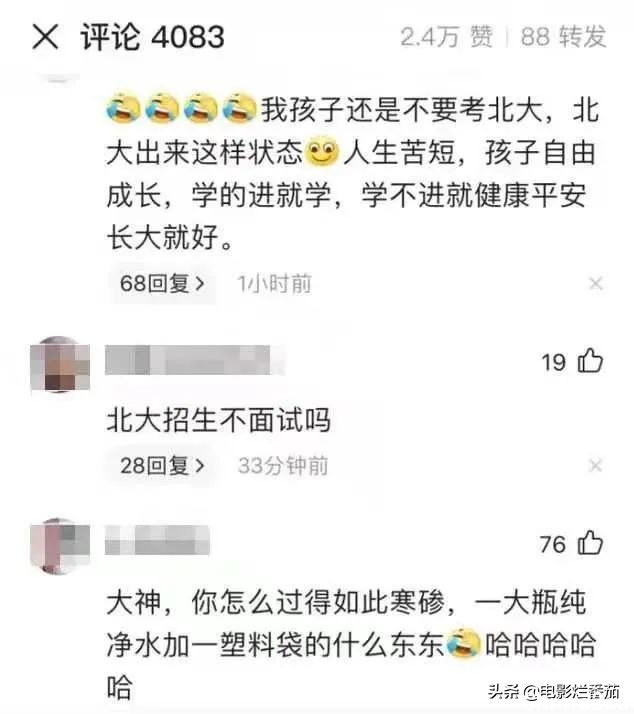
Task: Dismiss the comment posted 1小时前
Action: tap(596, 283)
